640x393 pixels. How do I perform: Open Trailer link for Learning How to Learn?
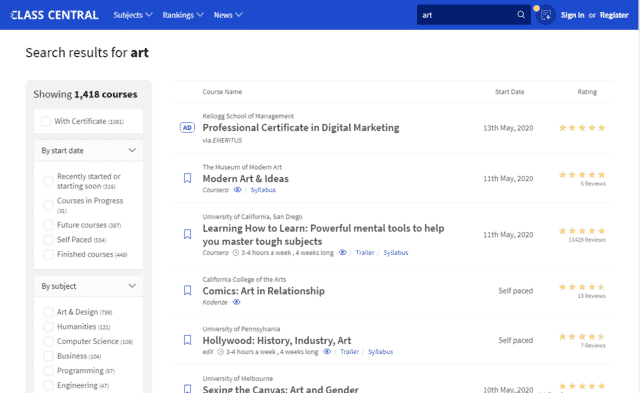pyautogui.click(x=364, y=253)
